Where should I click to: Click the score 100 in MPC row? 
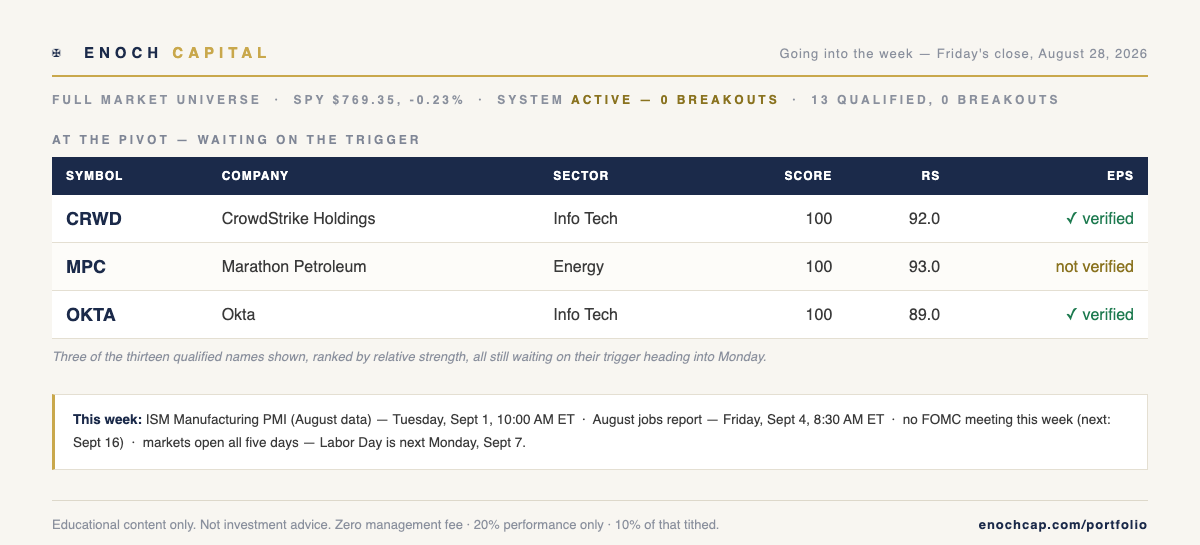click(x=819, y=267)
